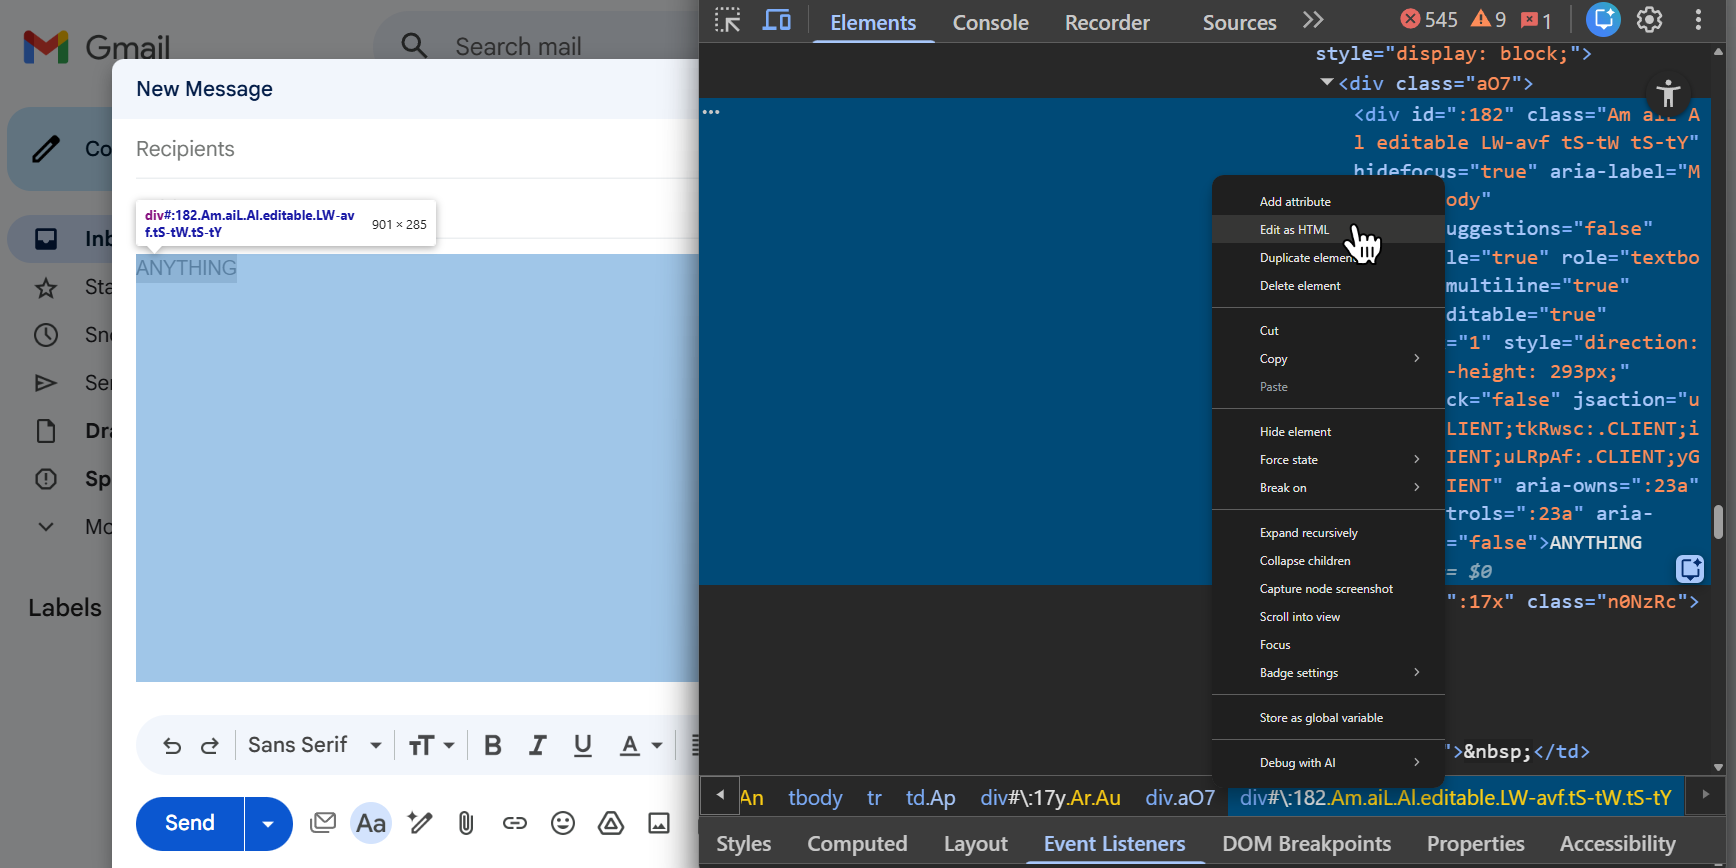
Task: Toggle formatting options Aa button
Action: (x=371, y=823)
